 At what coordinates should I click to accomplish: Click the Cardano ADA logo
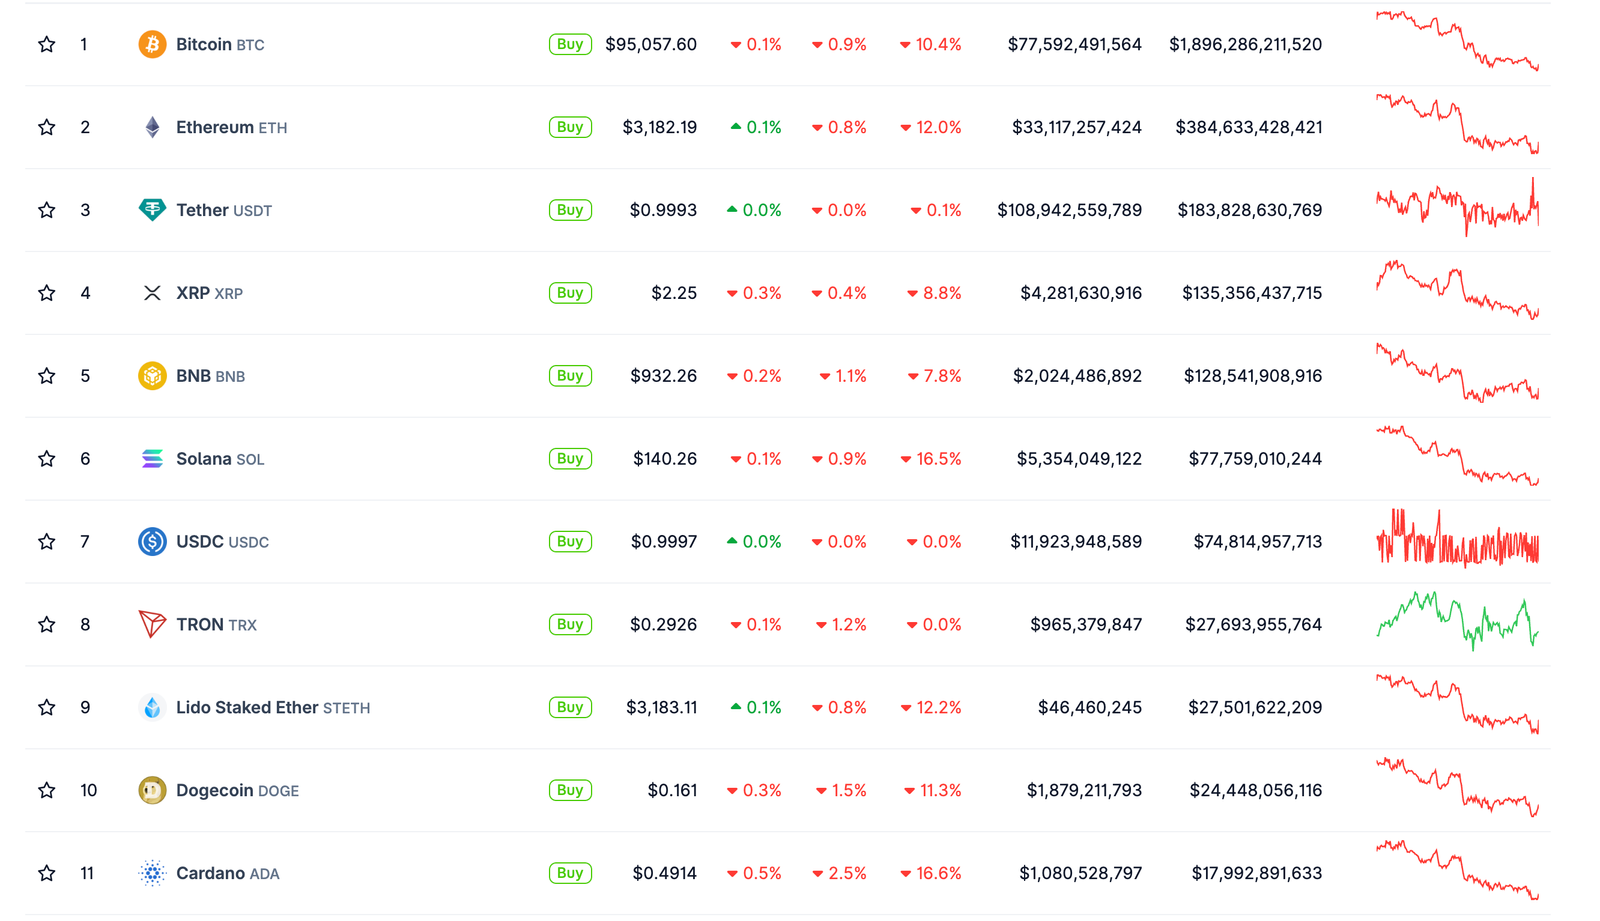pyautogui.click(x=151, y=872)
